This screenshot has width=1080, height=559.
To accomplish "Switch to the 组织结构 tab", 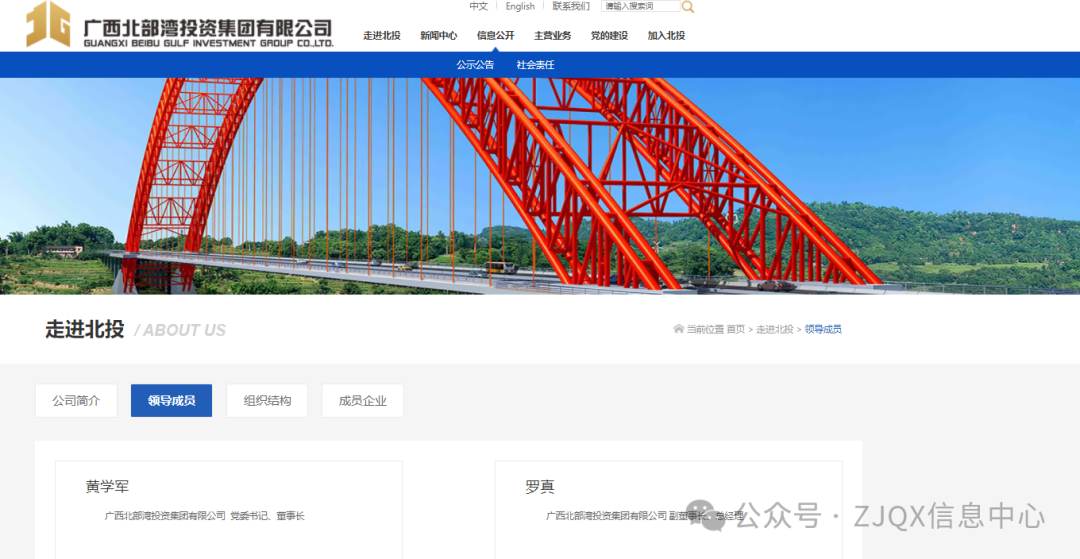I will coord(267,401).
